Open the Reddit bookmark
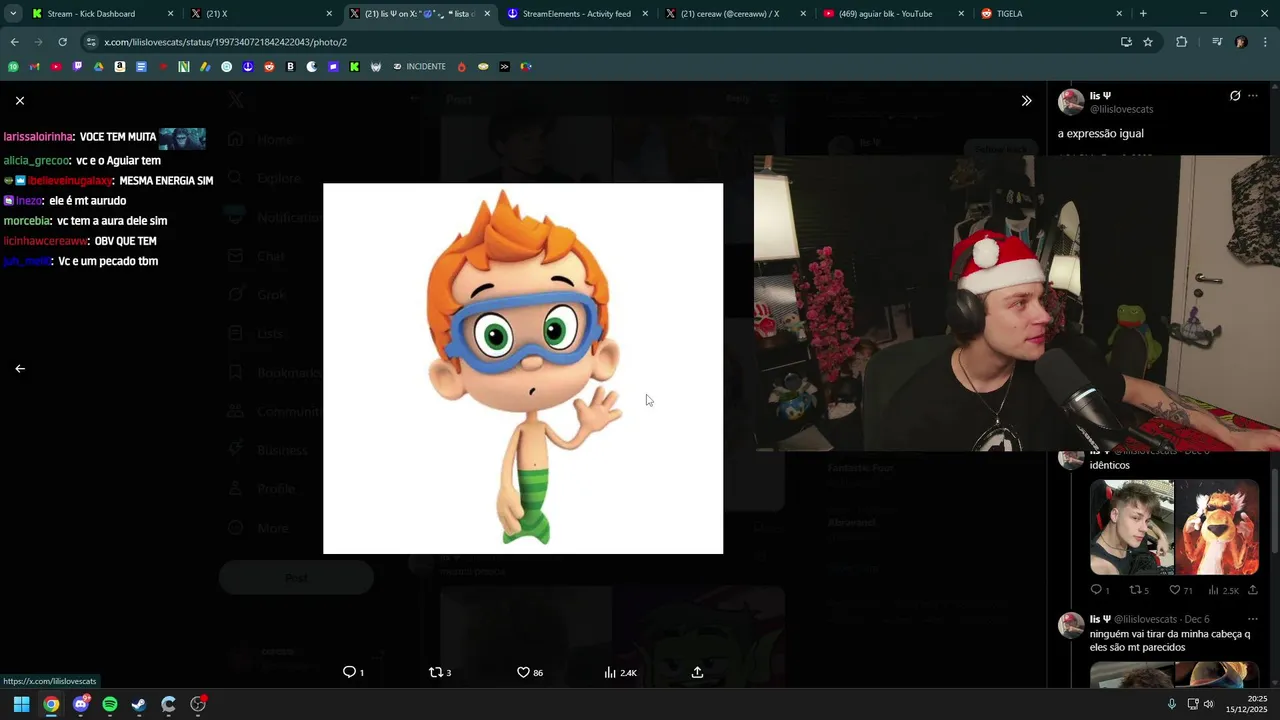The height and width of the screenshot is (720, 1280). (x=269, y=67)
